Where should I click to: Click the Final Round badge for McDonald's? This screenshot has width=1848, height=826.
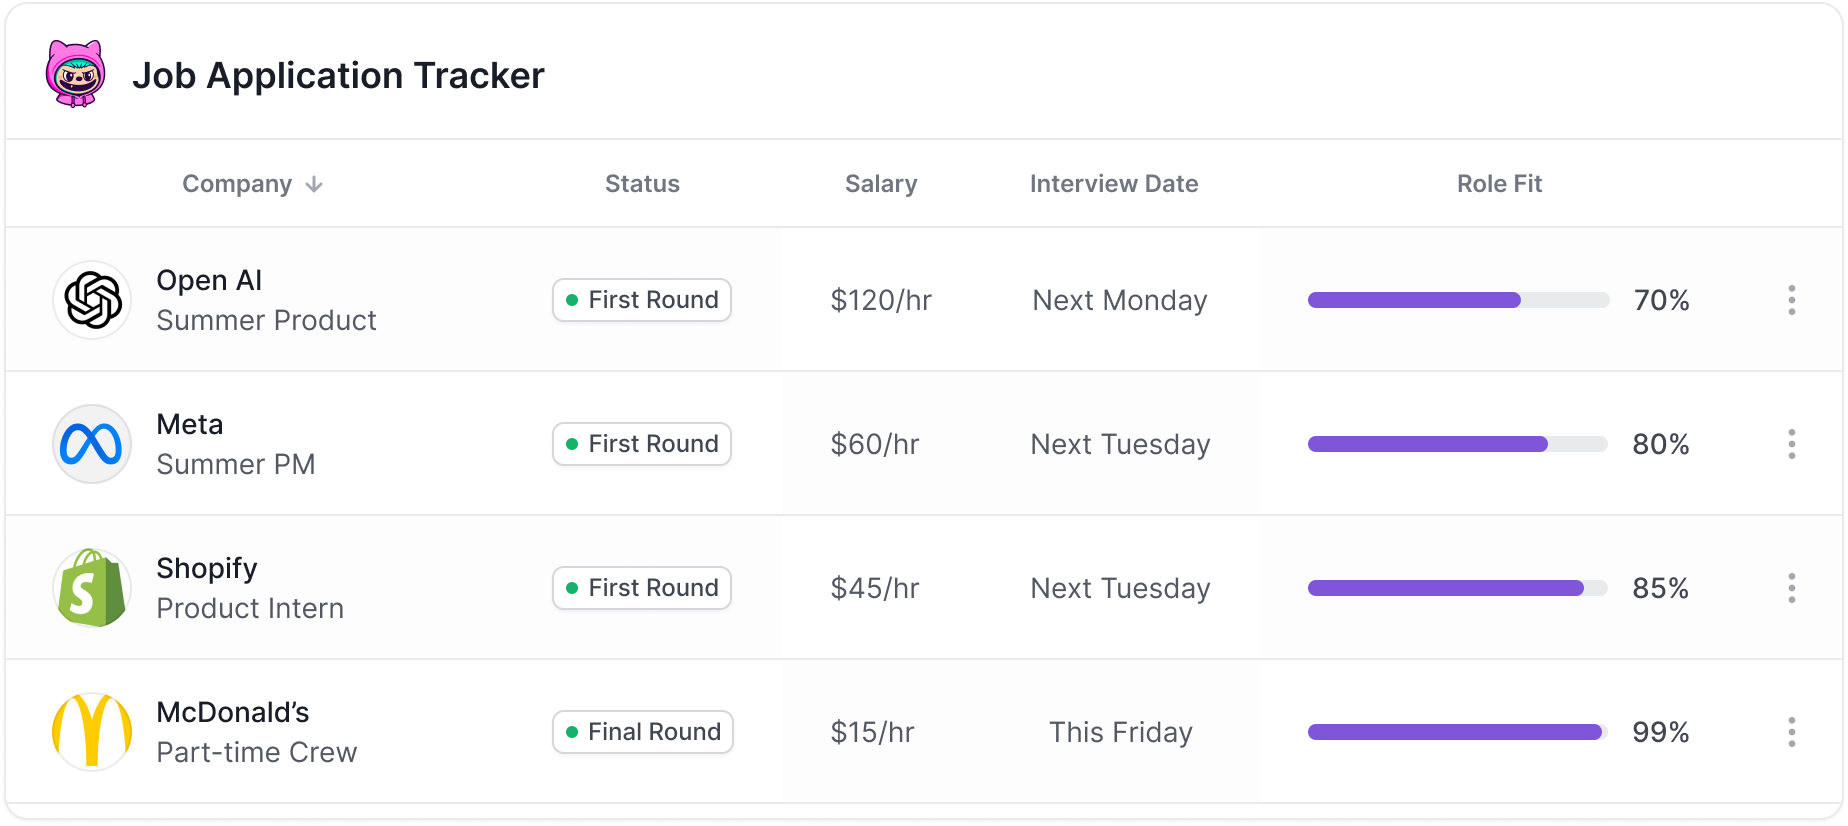(x=643, y=732)
